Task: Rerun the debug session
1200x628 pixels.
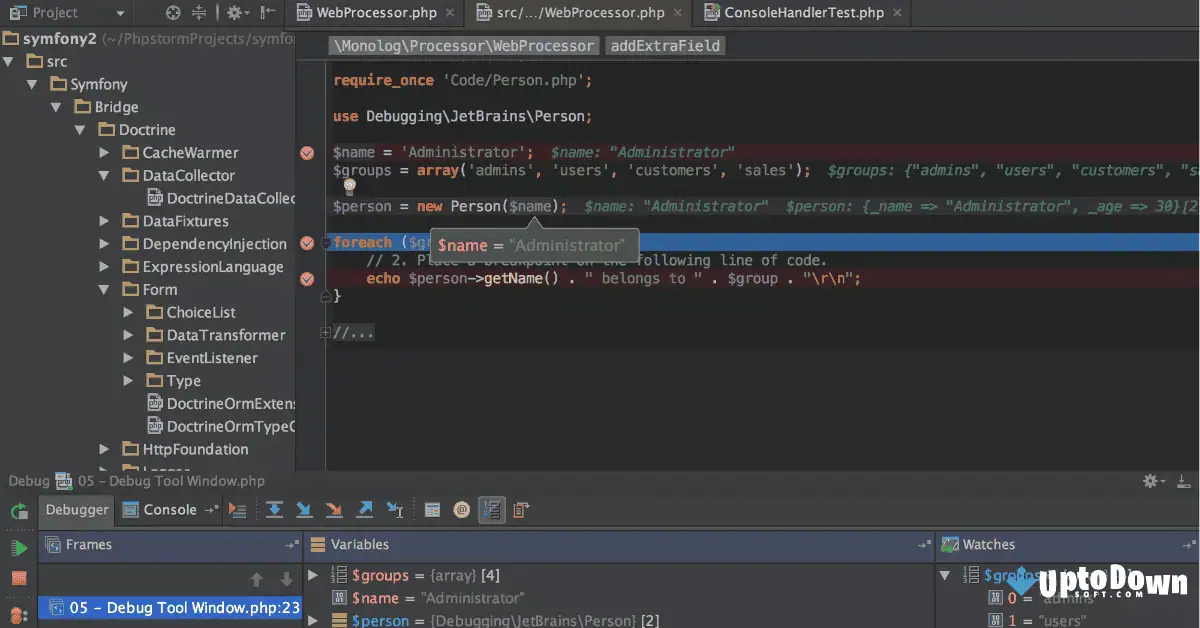Action: click(x=18, y=509)
